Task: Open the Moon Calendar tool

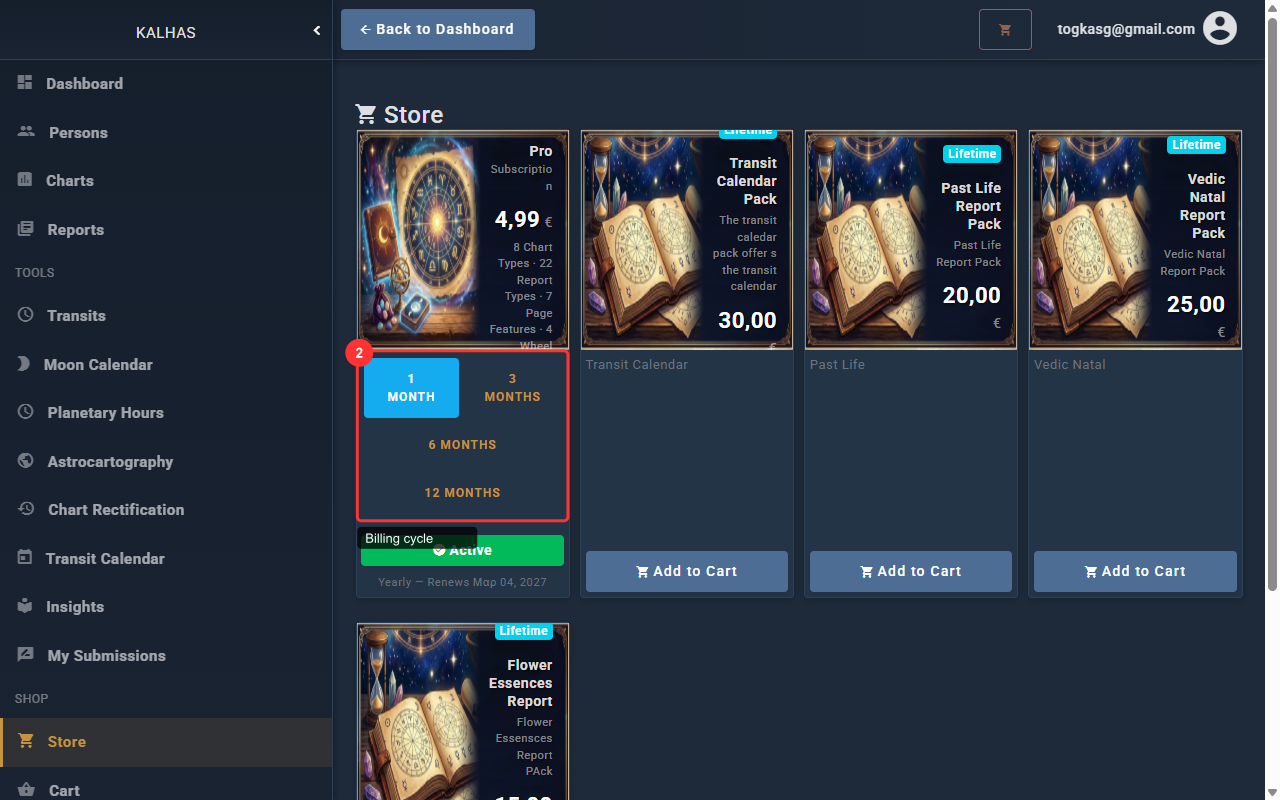Action: click(98, 365)
